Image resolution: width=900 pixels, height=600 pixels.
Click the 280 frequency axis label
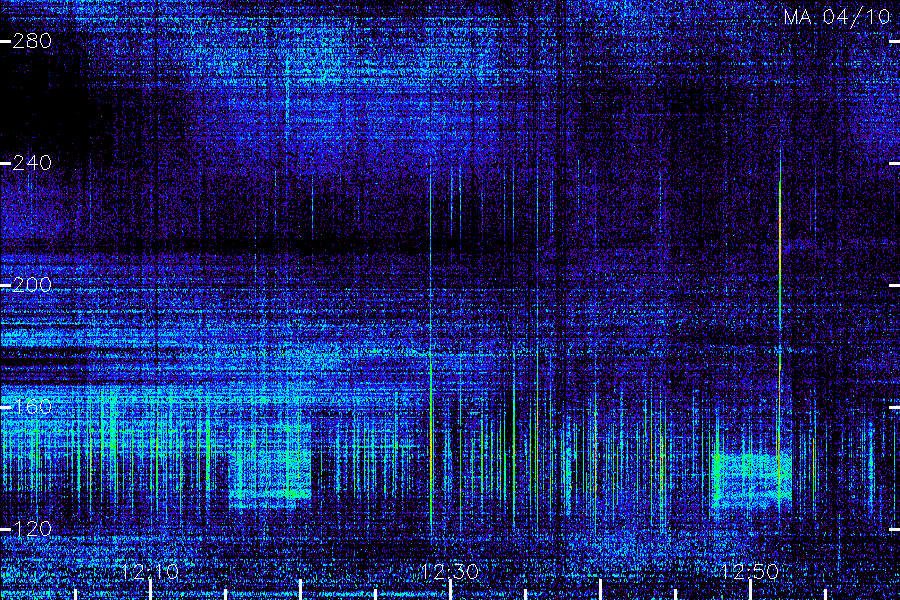point(32,41)
